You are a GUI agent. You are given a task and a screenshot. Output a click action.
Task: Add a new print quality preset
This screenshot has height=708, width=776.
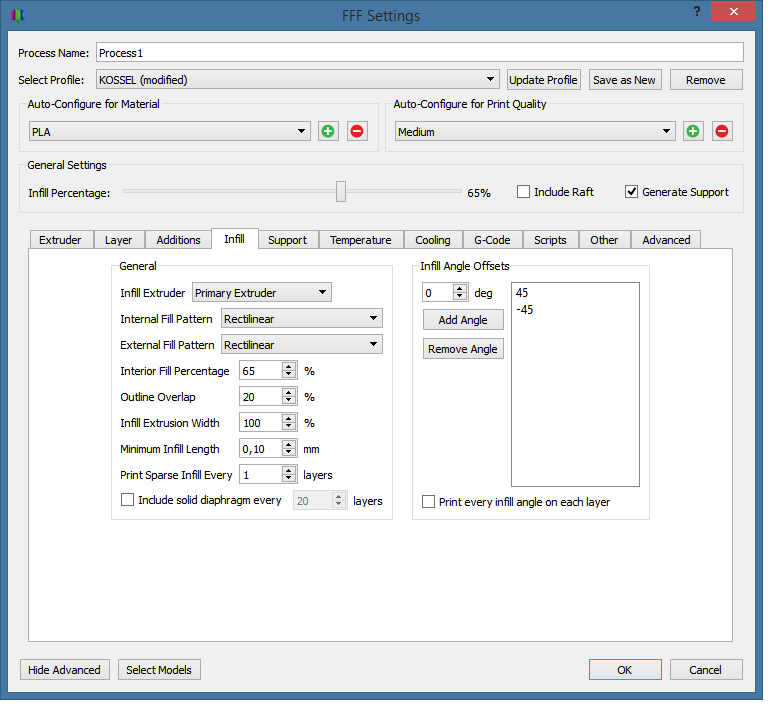tap(693, 132)
